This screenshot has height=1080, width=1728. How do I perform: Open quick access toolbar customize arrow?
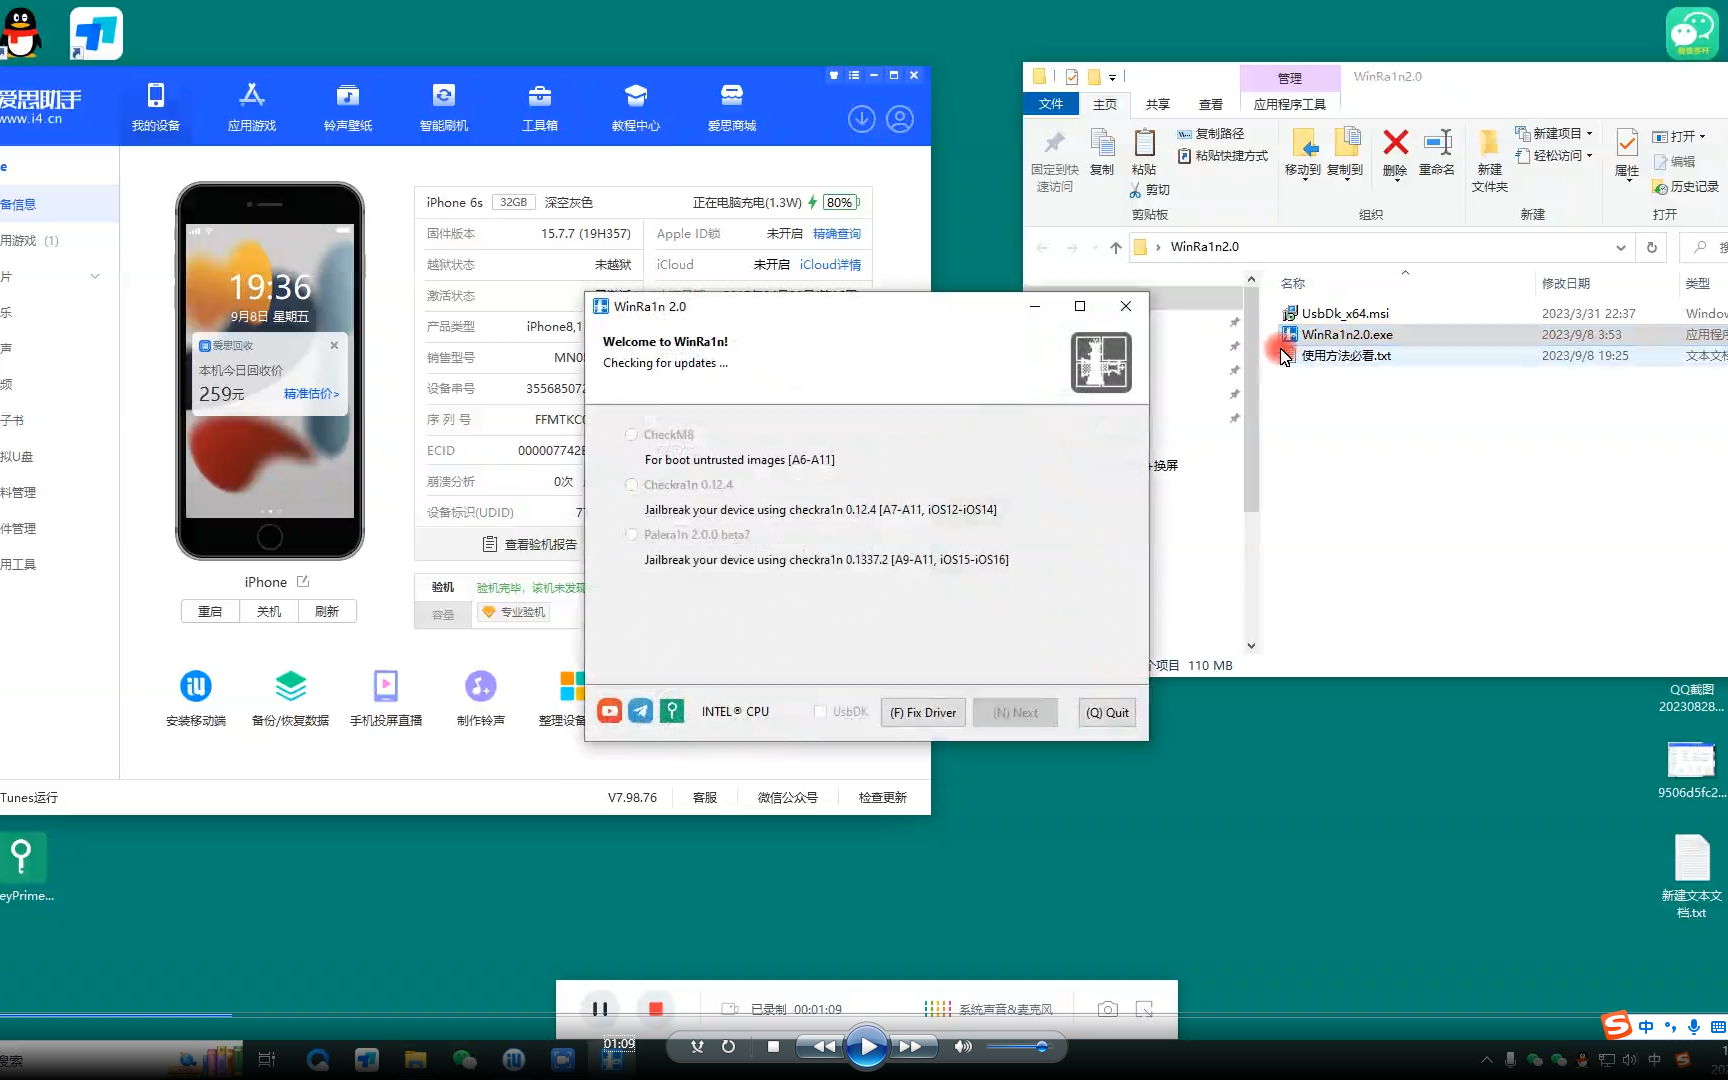pos(1112,77)
